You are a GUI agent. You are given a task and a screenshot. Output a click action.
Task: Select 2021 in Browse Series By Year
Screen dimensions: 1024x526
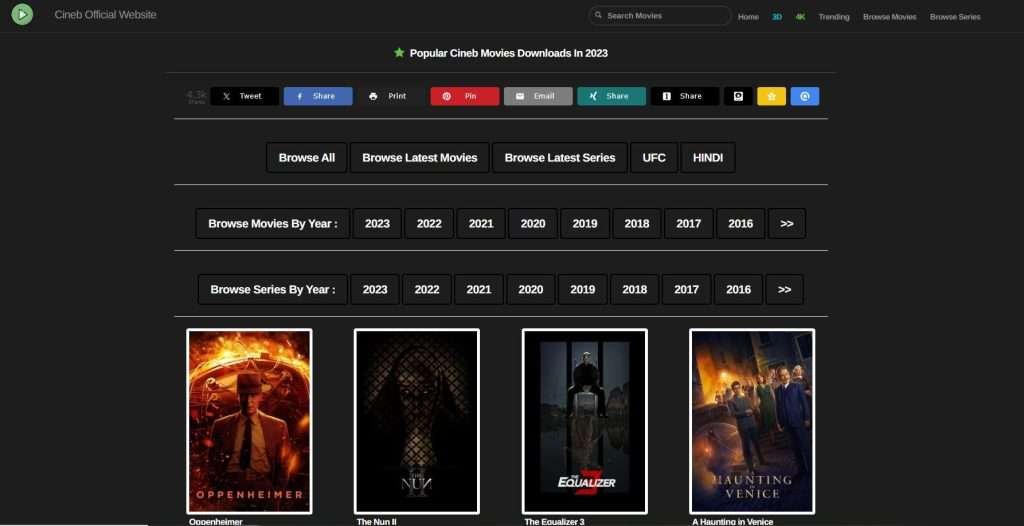pos(479,289)
